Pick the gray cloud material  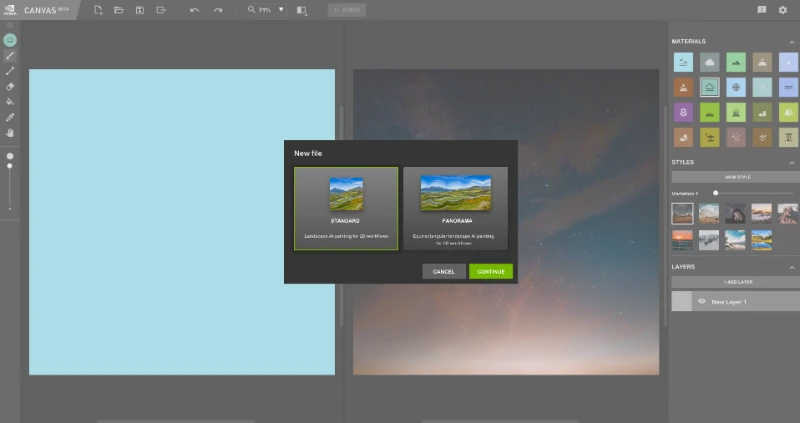[x=710, y=62]
